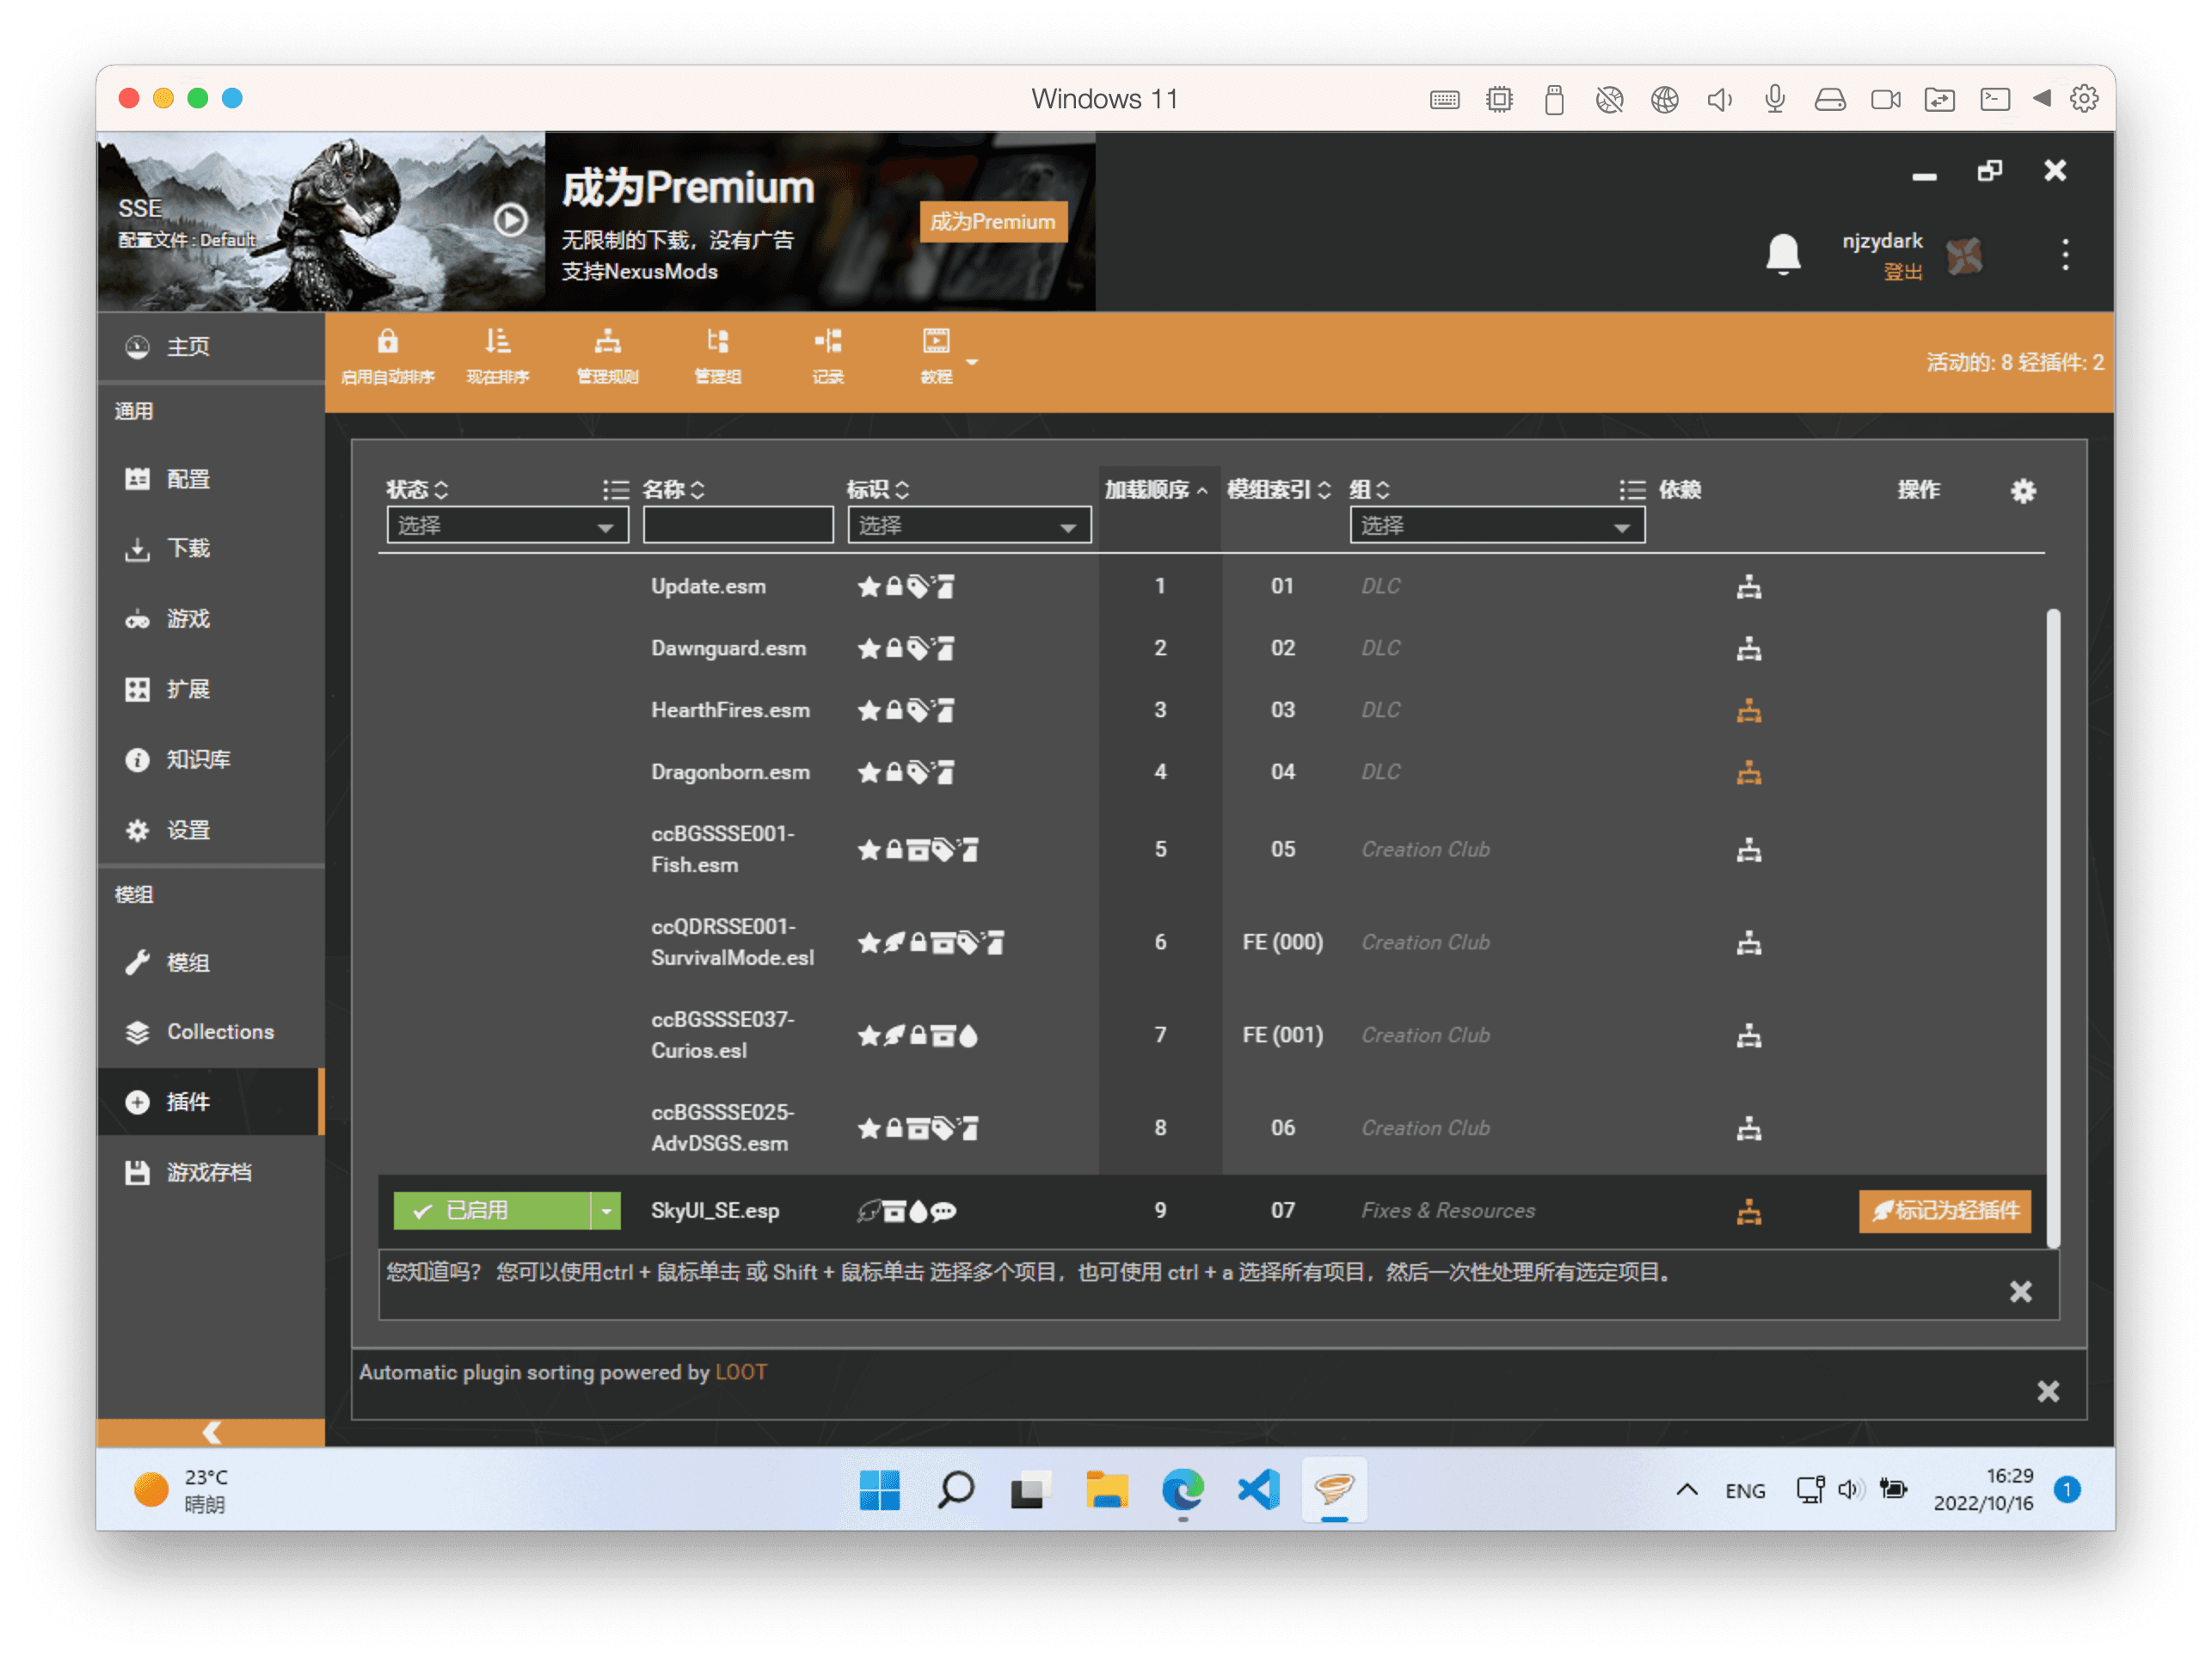
Task: Open 下载 downloads in the sidebar
Action: (211, 548)
